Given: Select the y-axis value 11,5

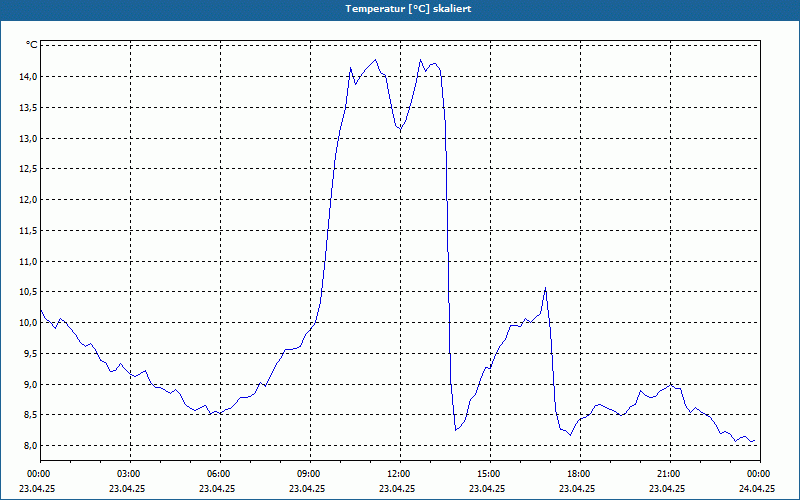Looking at the screenshot, I should click(x=28, y=231).
